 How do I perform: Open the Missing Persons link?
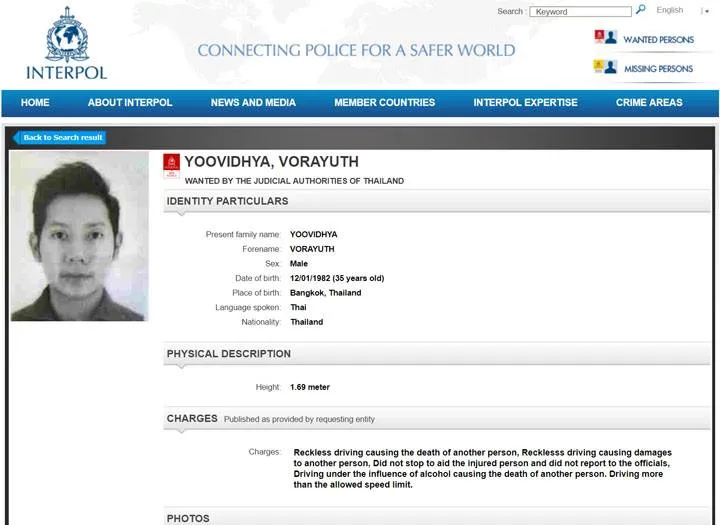[x=658, y=69]
